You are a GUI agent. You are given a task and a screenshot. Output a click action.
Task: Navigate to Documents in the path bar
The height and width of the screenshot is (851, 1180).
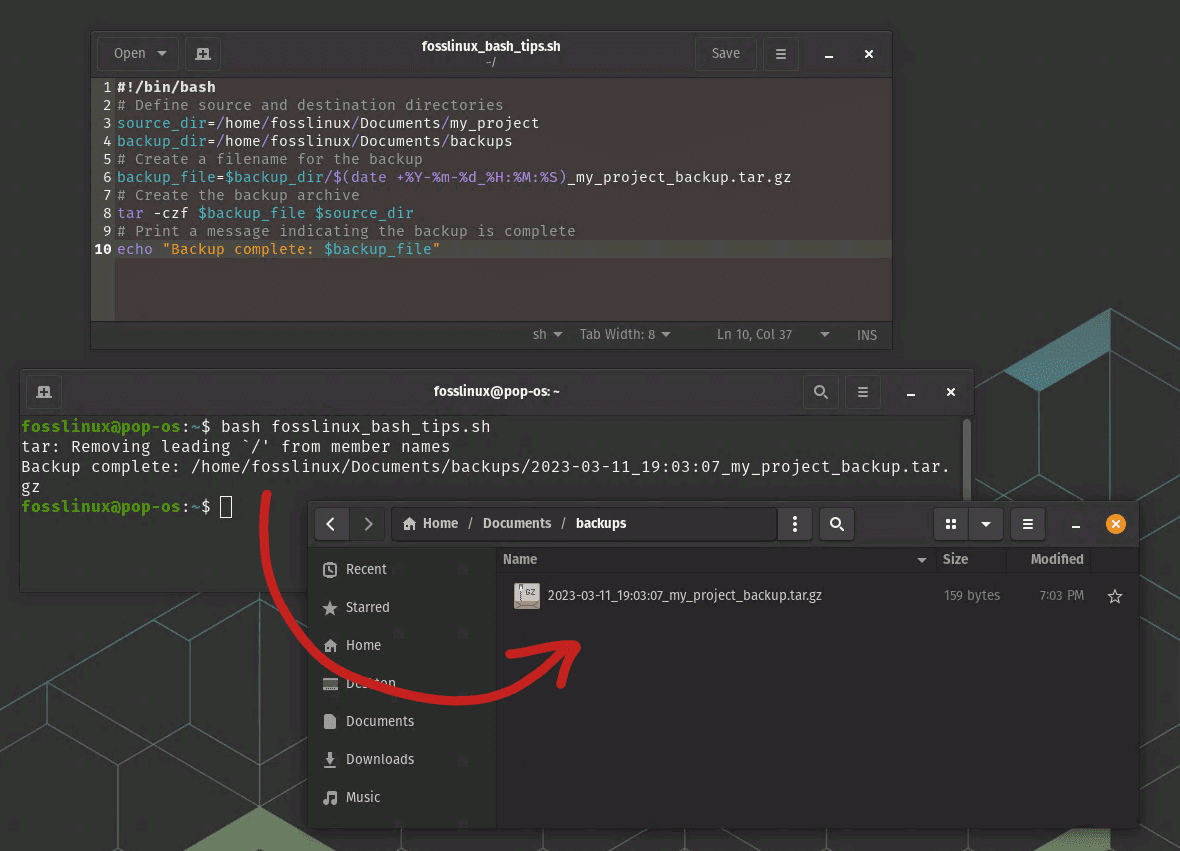[x=517, y=523]
